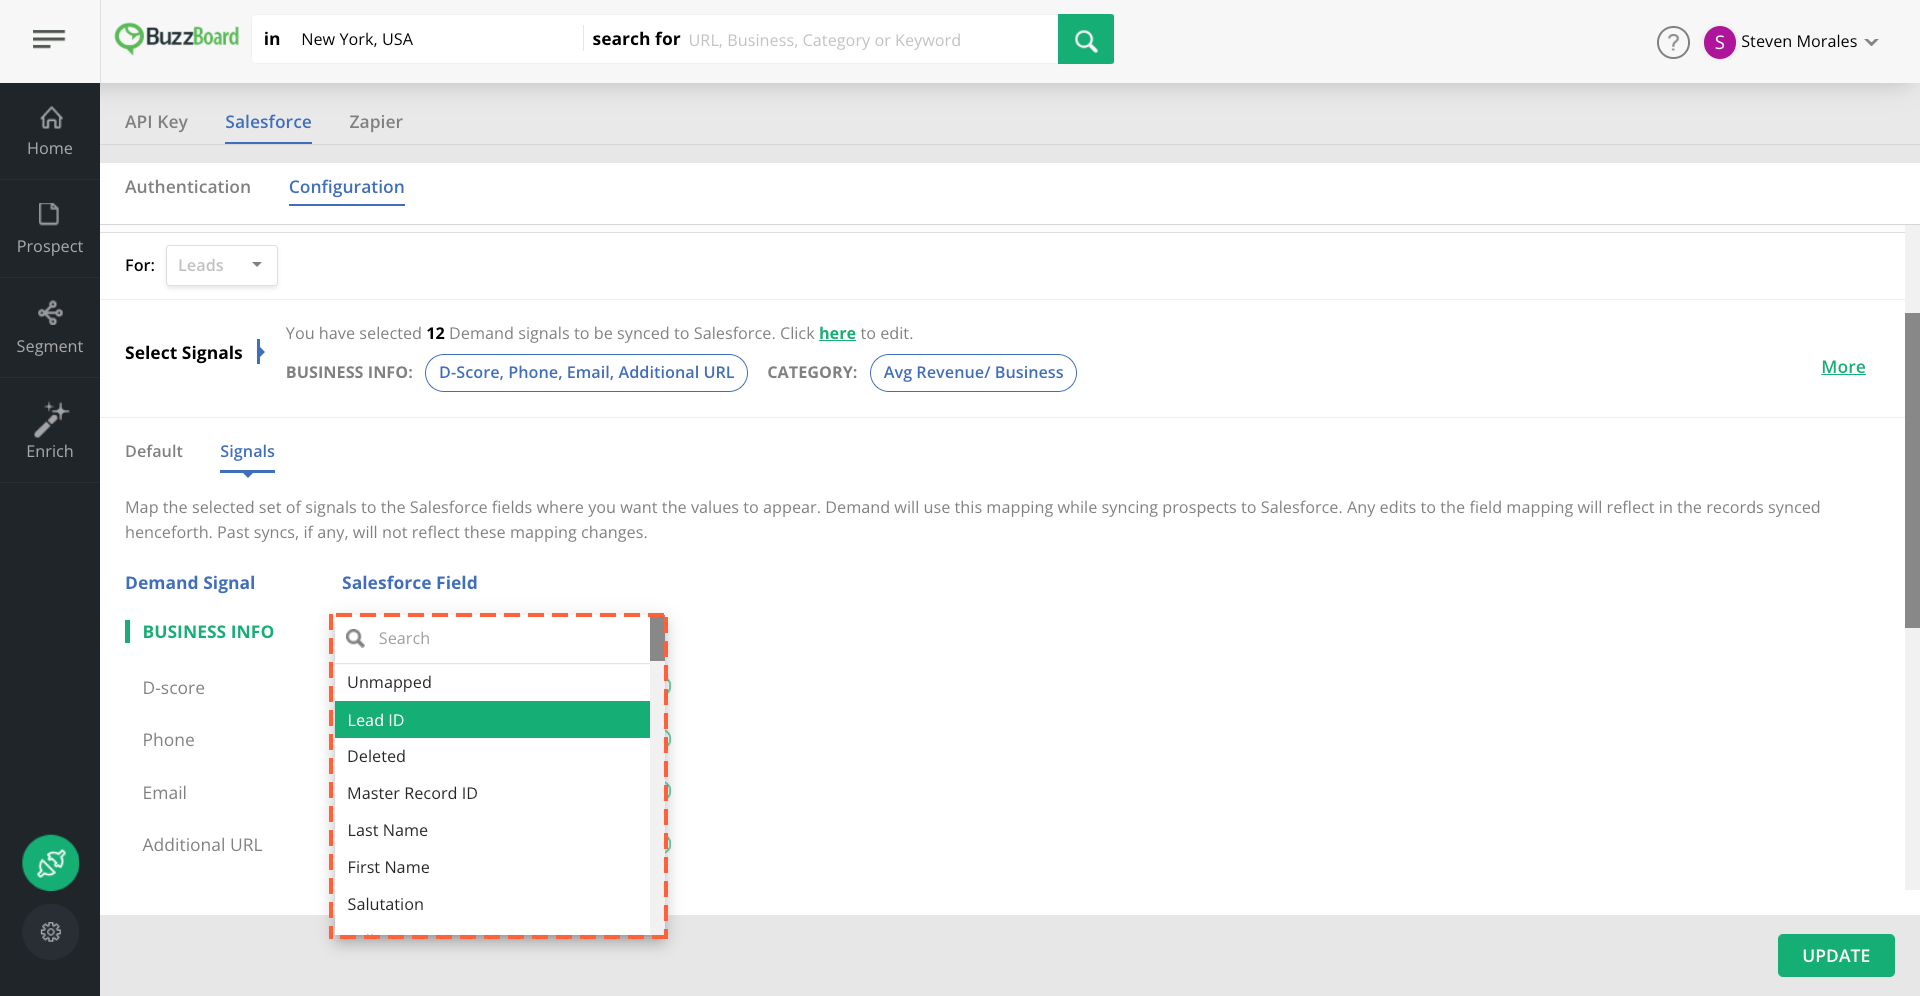Switch to API Key tab
This screenshot has height=996, width=1920.
[156, 122]
